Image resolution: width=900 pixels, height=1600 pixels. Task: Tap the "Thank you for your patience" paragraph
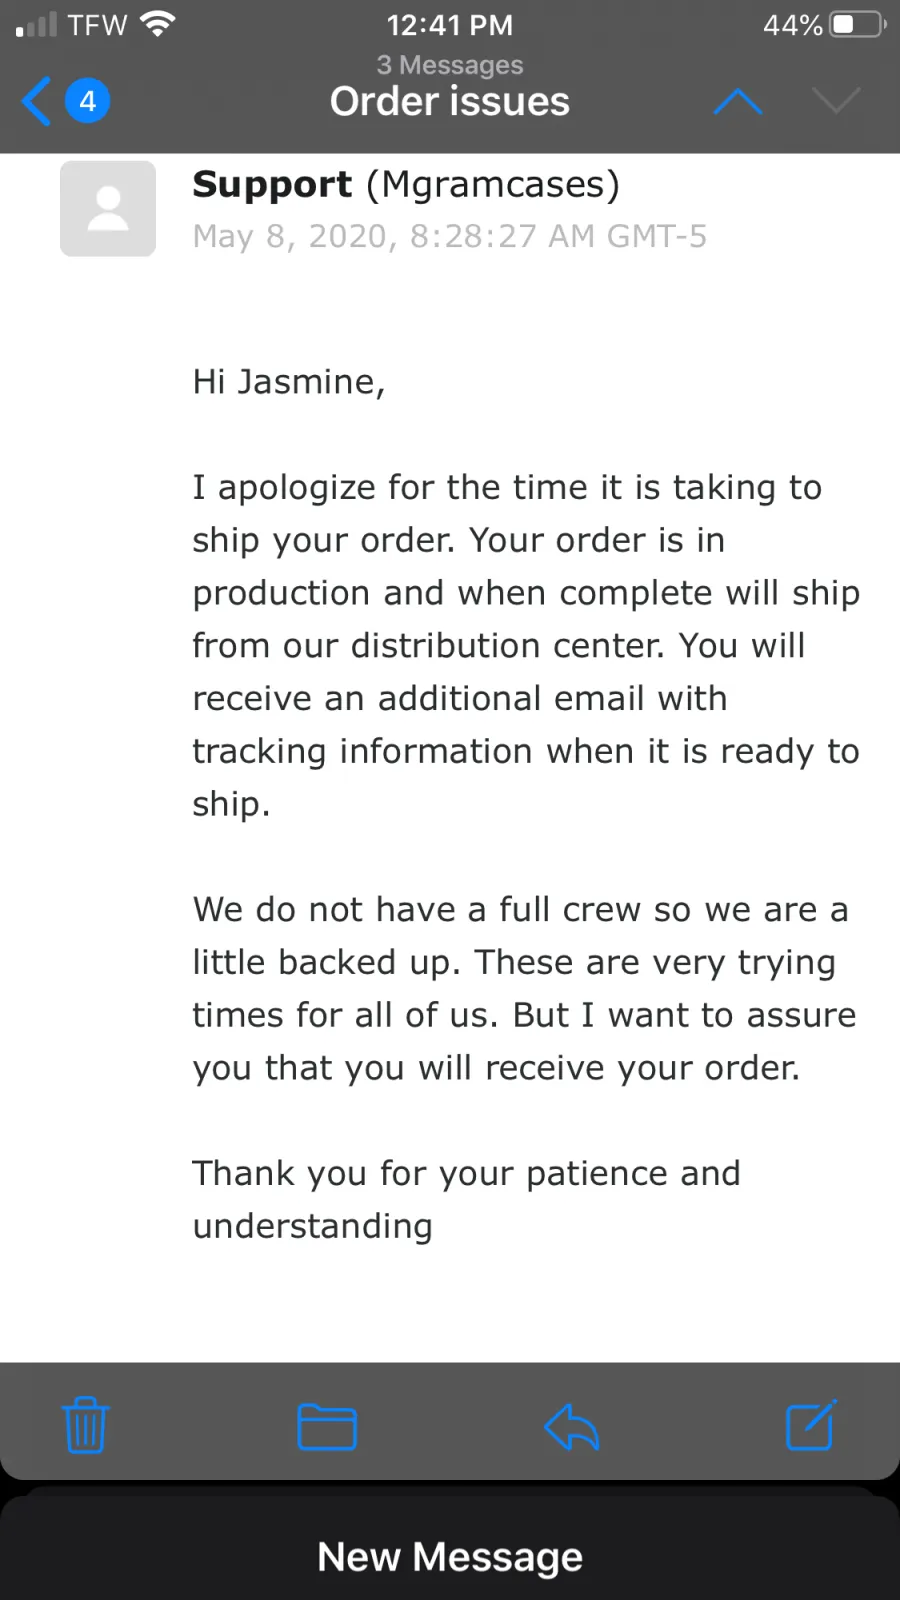(x=467, y=1199)
